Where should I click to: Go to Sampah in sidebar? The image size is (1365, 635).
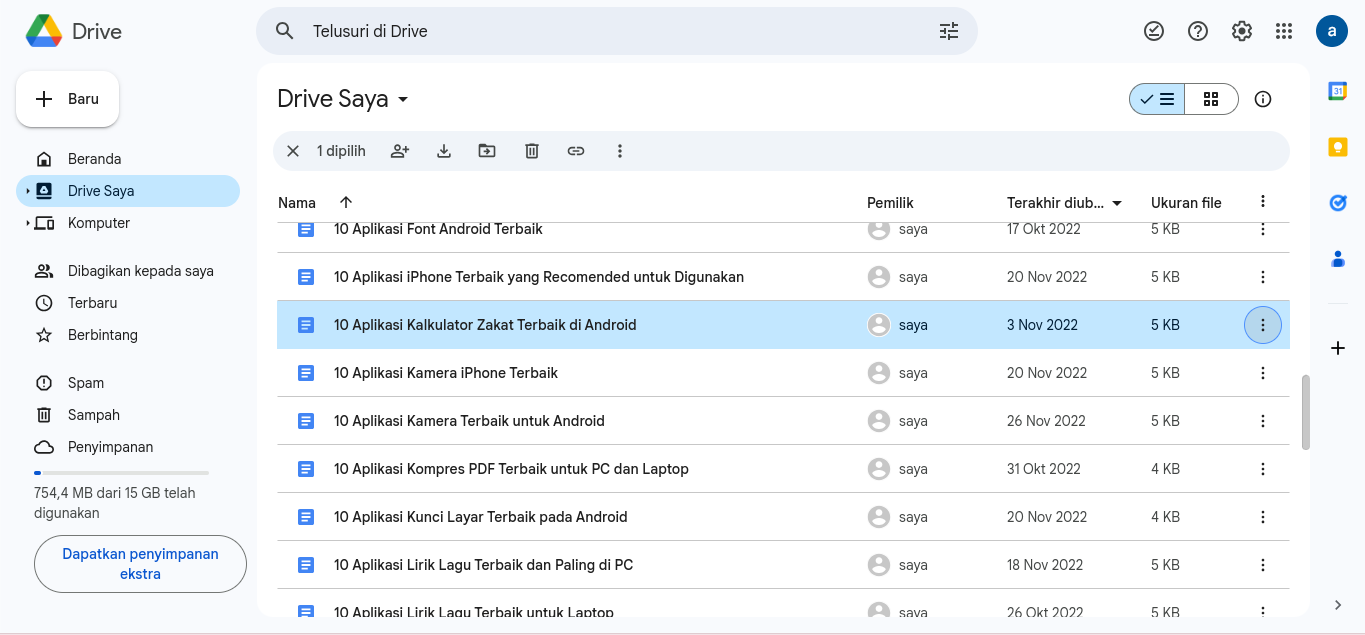(93, 415)
